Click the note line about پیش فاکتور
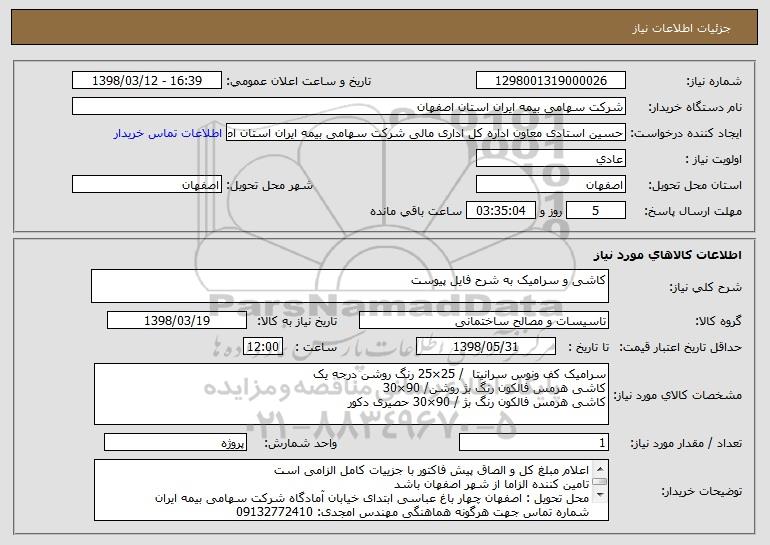This screenshot has height=545, width=770. (432, 470)
